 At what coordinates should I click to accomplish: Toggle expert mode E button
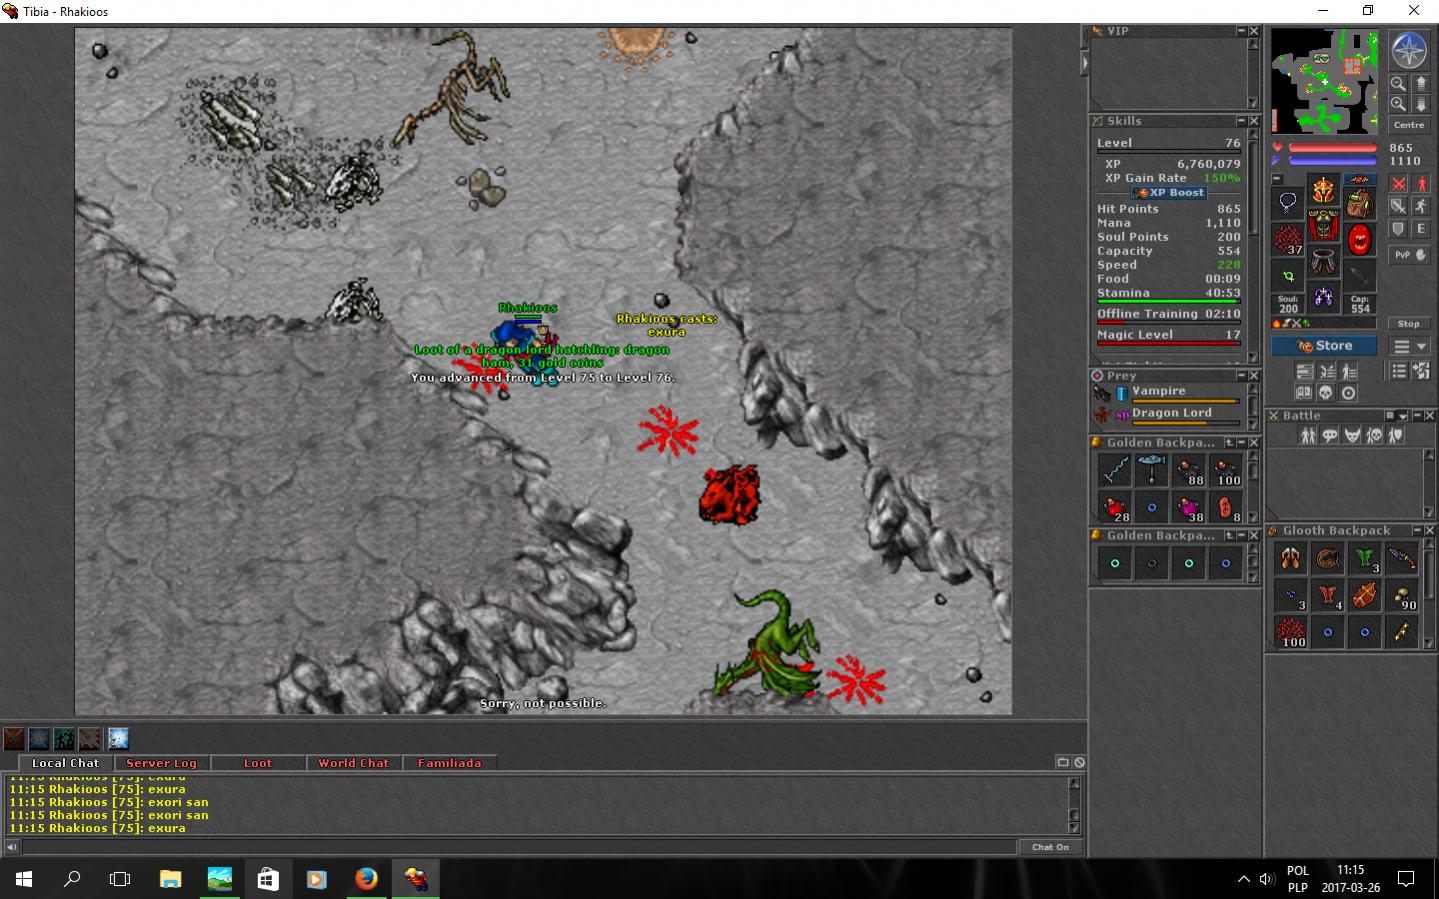pos(1422,229)
